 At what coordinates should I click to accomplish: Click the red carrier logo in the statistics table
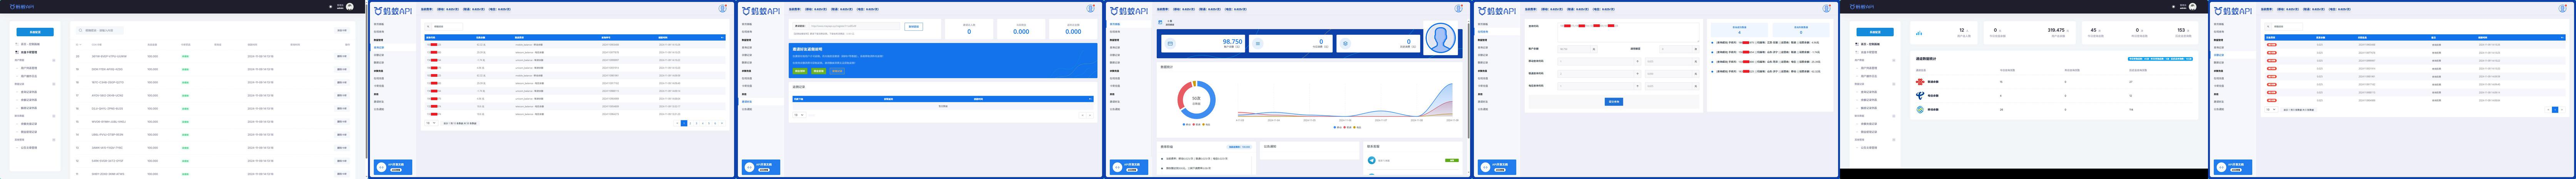click(1920, 82)
